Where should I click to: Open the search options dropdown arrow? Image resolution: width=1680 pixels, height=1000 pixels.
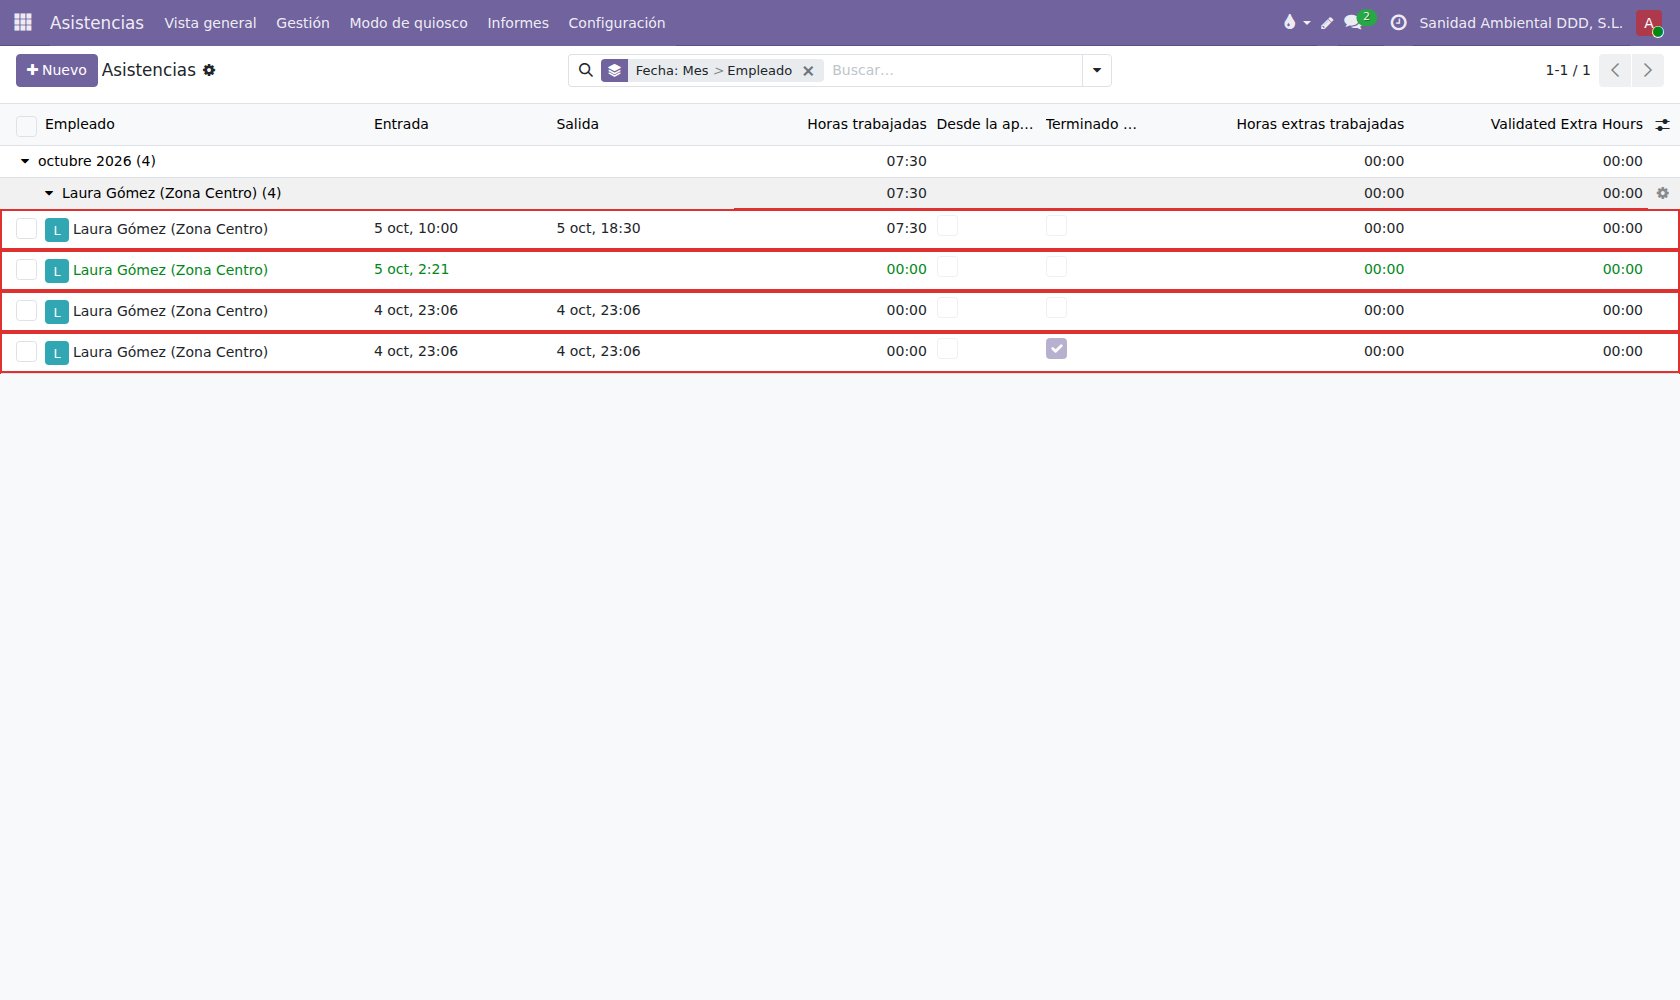1097,70
